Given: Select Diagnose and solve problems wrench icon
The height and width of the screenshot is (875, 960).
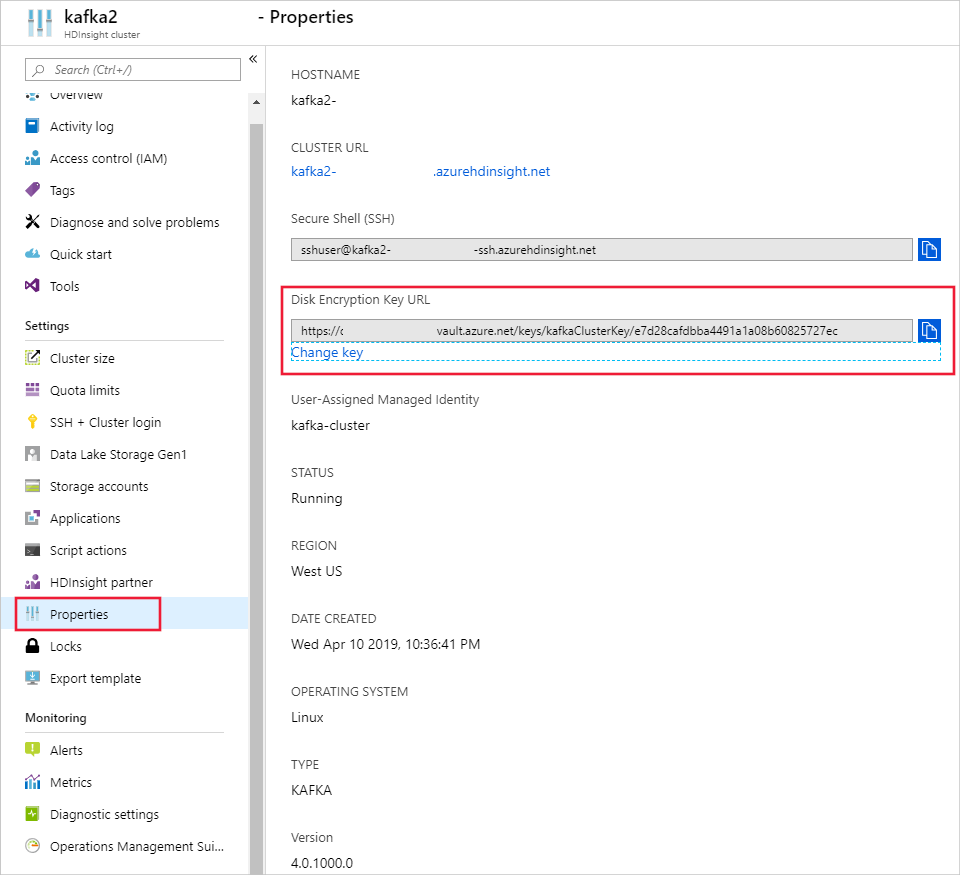Looking at the screenshot, I should (x=32, y=223).
